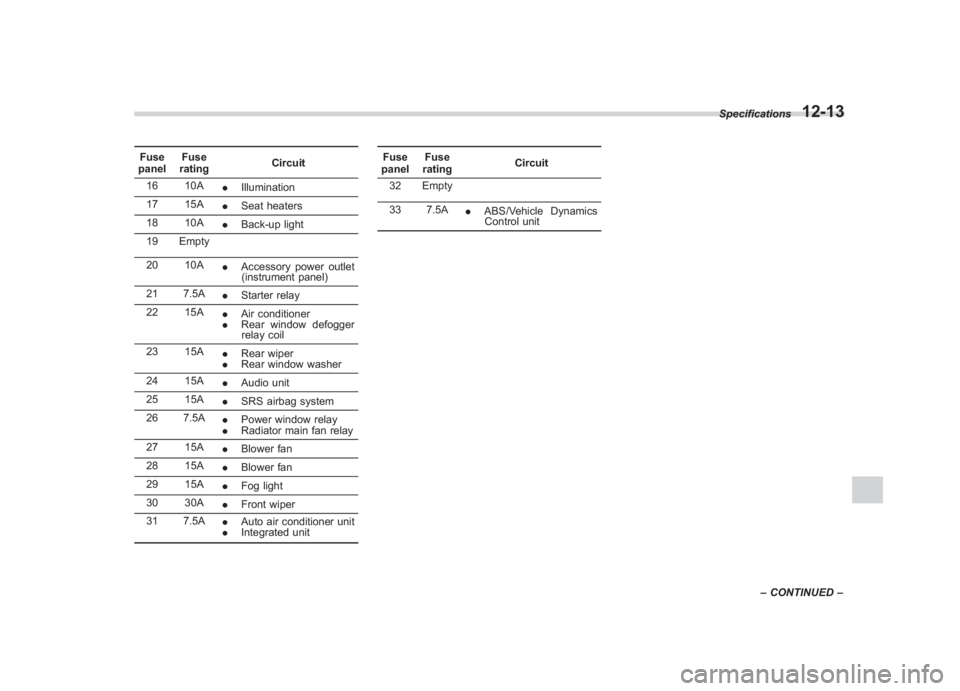Image resolution: width=960 pixels, height=691 pixels.
Task: Select the 'Seat heaters' entry
Action: 271,206
